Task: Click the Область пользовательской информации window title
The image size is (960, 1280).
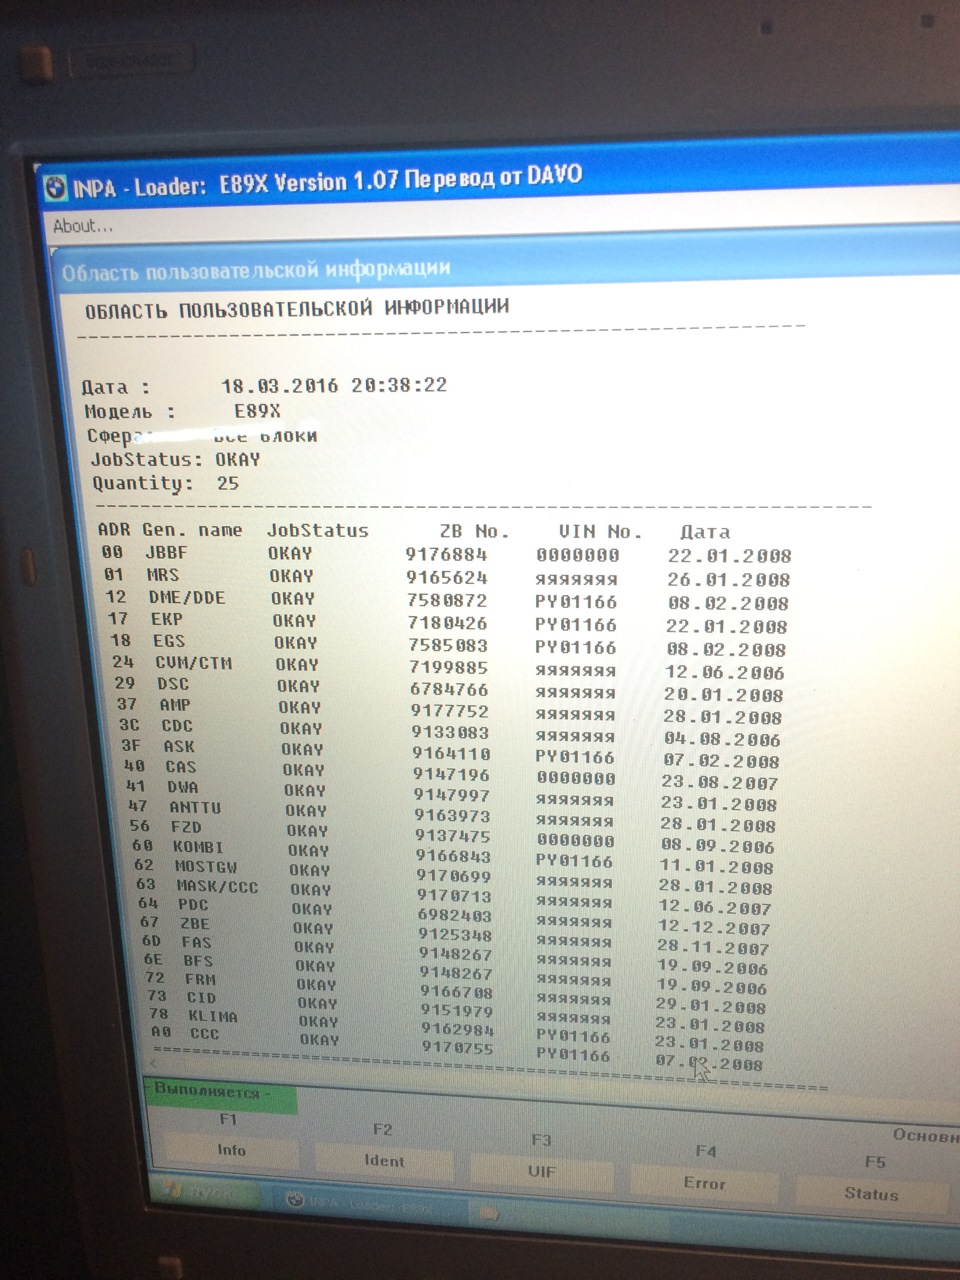Action: point(256,270)
